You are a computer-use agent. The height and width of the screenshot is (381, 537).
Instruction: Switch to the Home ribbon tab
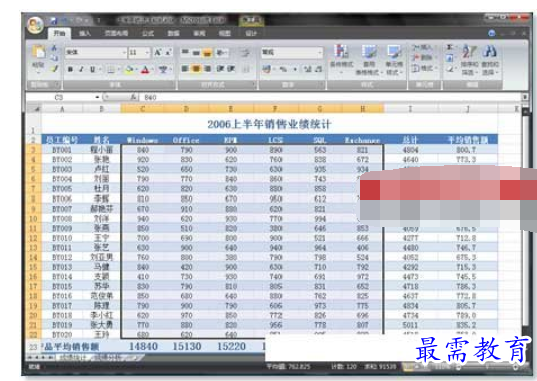pyautogui.click(x=59, y=33)
